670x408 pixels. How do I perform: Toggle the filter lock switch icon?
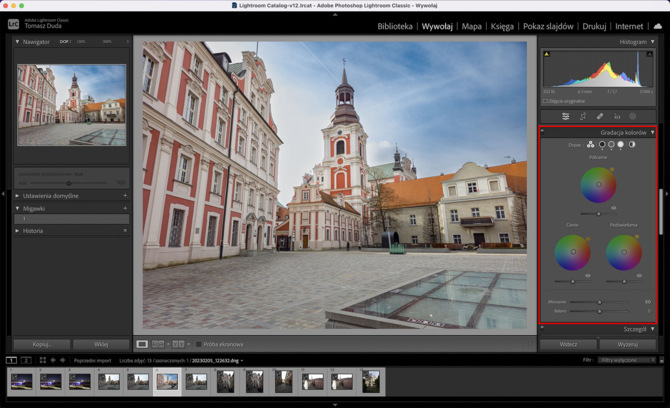click(x=661, y=360)
